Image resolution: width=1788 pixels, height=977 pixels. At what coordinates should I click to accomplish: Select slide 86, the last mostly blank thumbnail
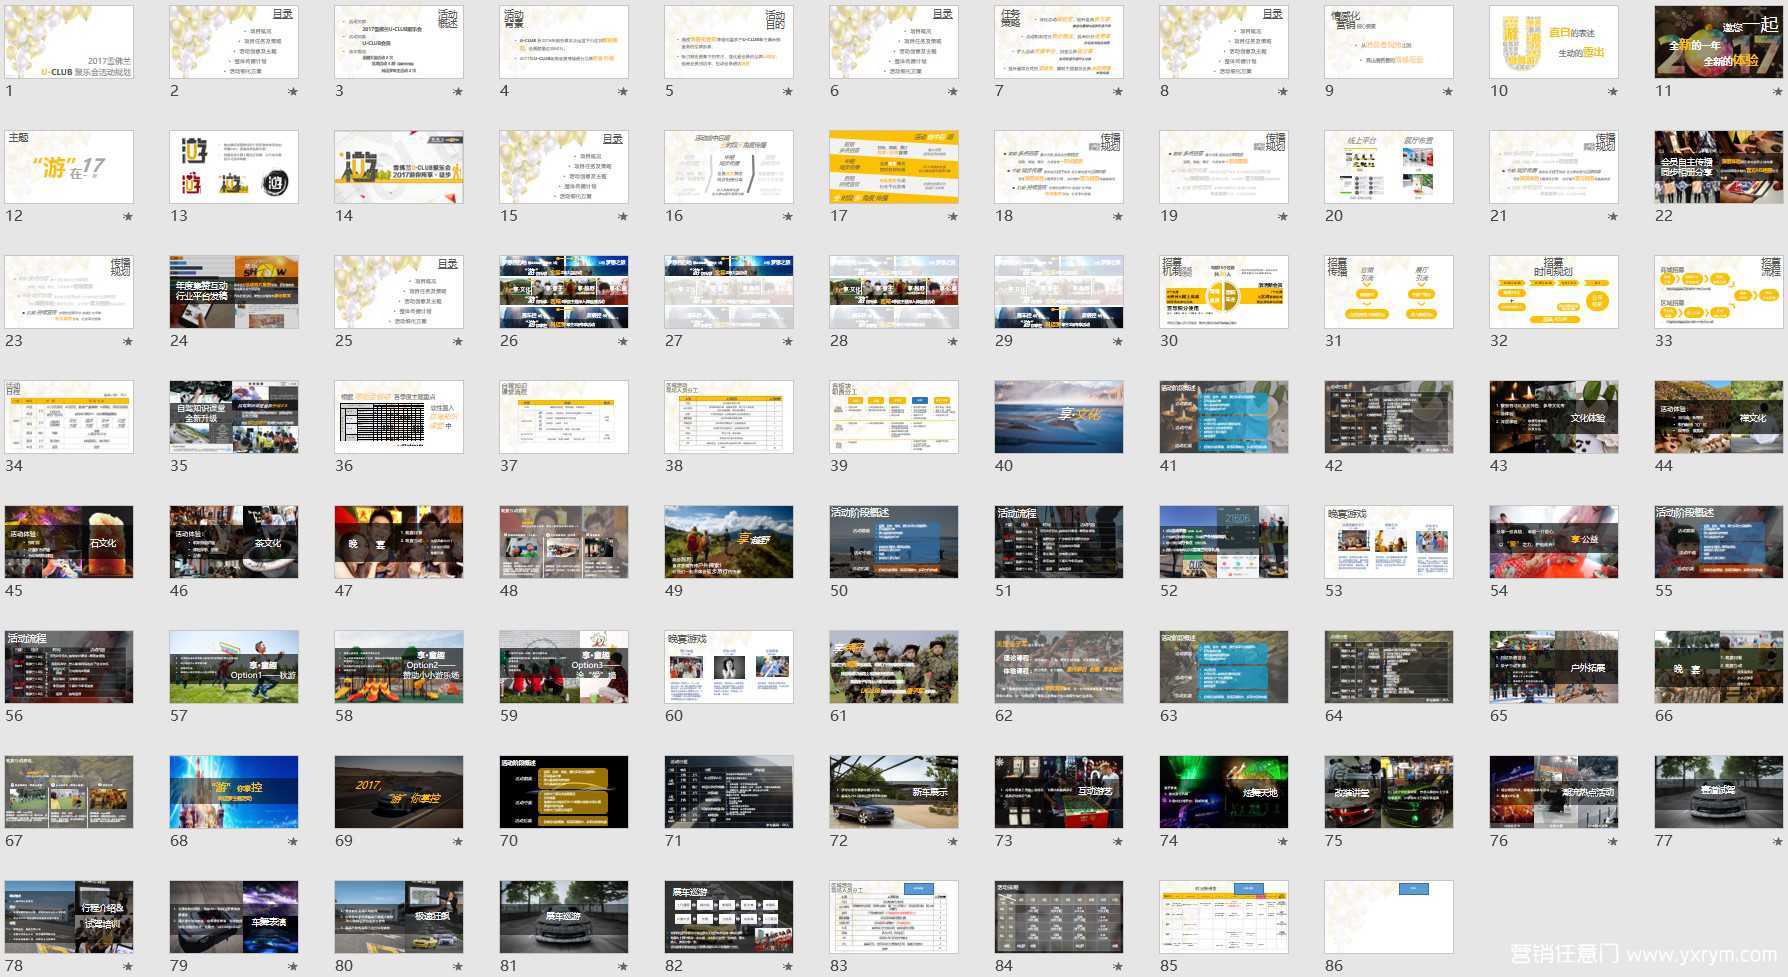[x=1389, y=917]
